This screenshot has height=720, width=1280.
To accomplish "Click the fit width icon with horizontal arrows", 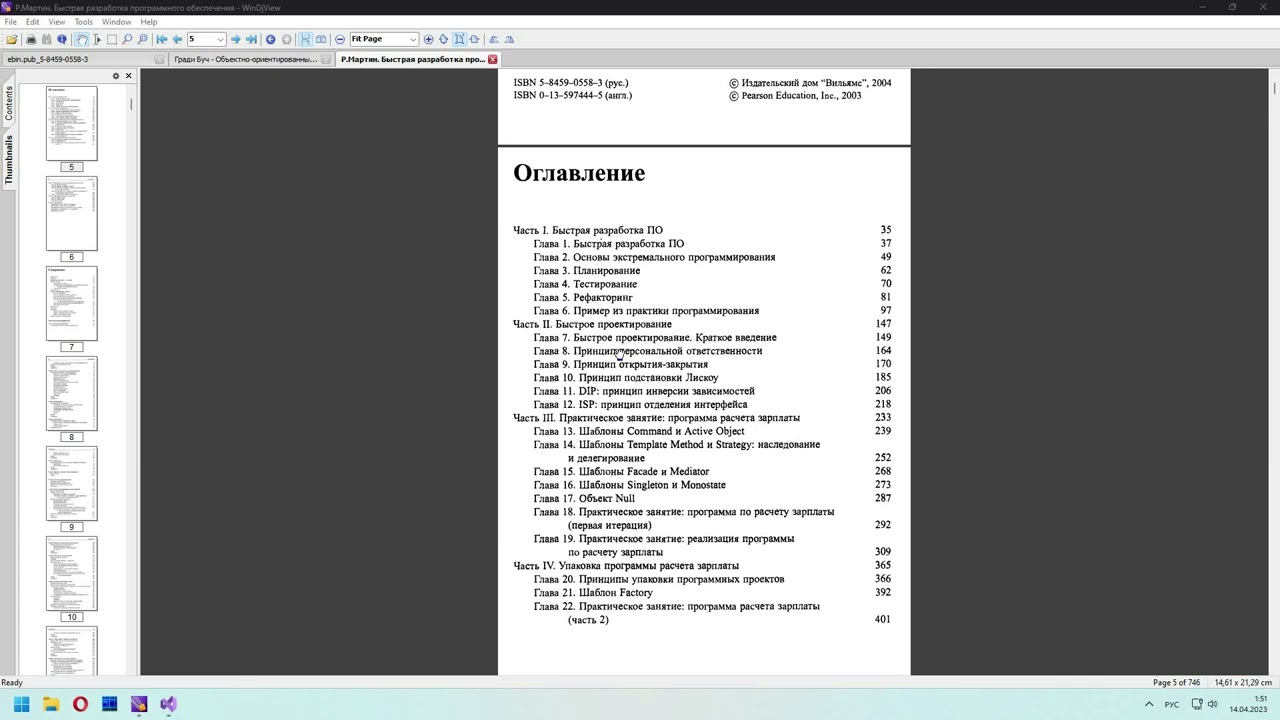I will click(474, 39).
